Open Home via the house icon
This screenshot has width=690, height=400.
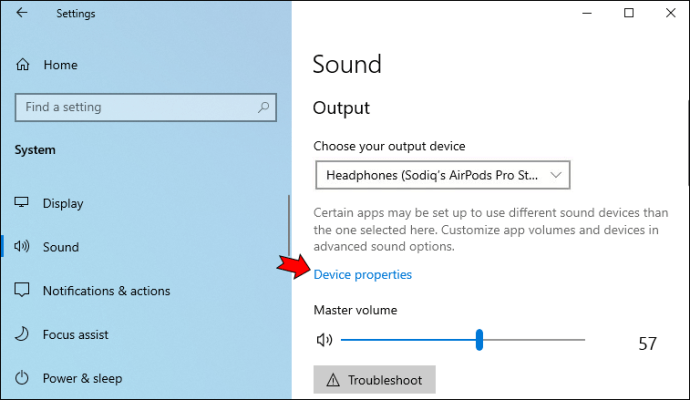pos(22,65)
